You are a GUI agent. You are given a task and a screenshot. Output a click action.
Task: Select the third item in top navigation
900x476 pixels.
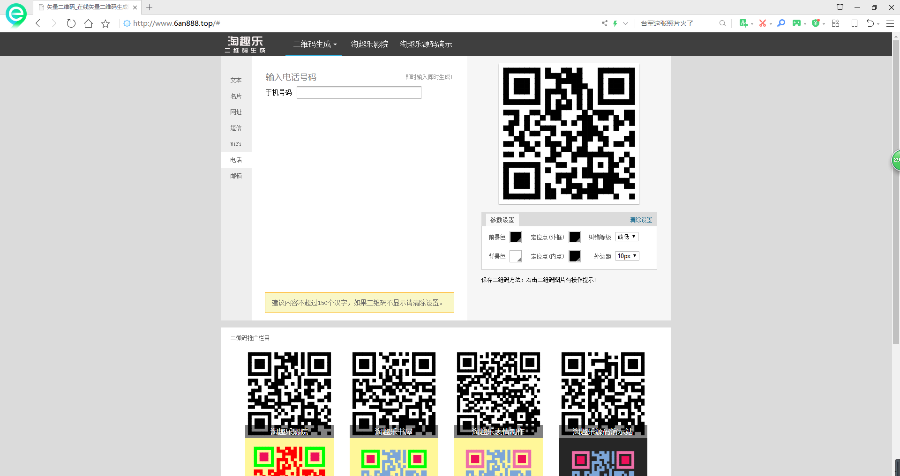tap(426, 44)
